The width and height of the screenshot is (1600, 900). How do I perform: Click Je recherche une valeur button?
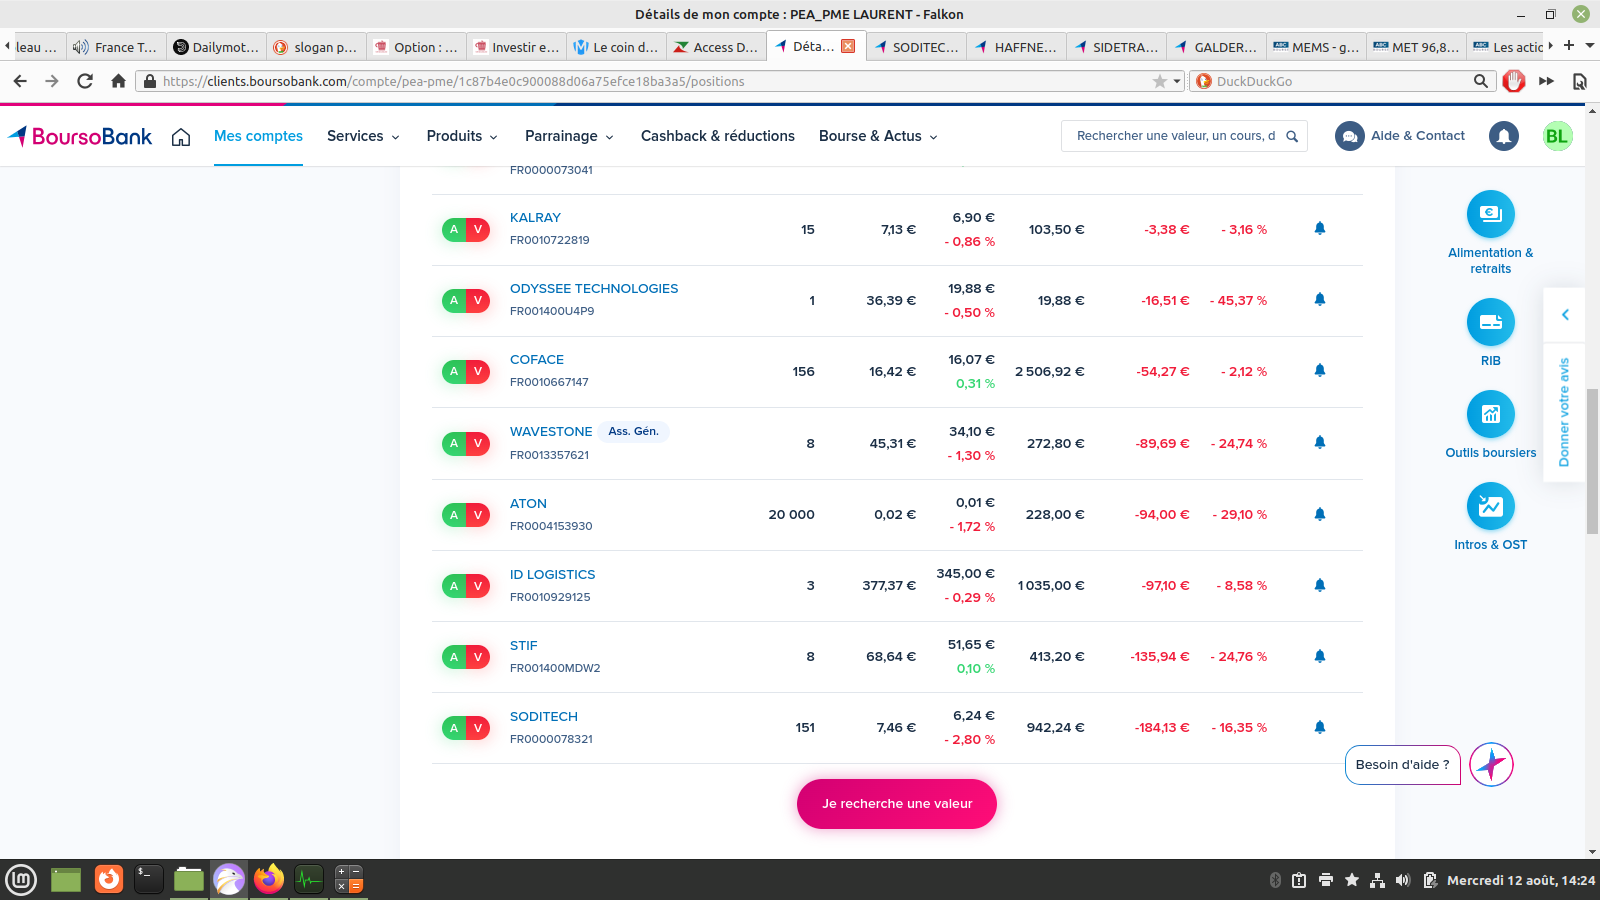897,804
